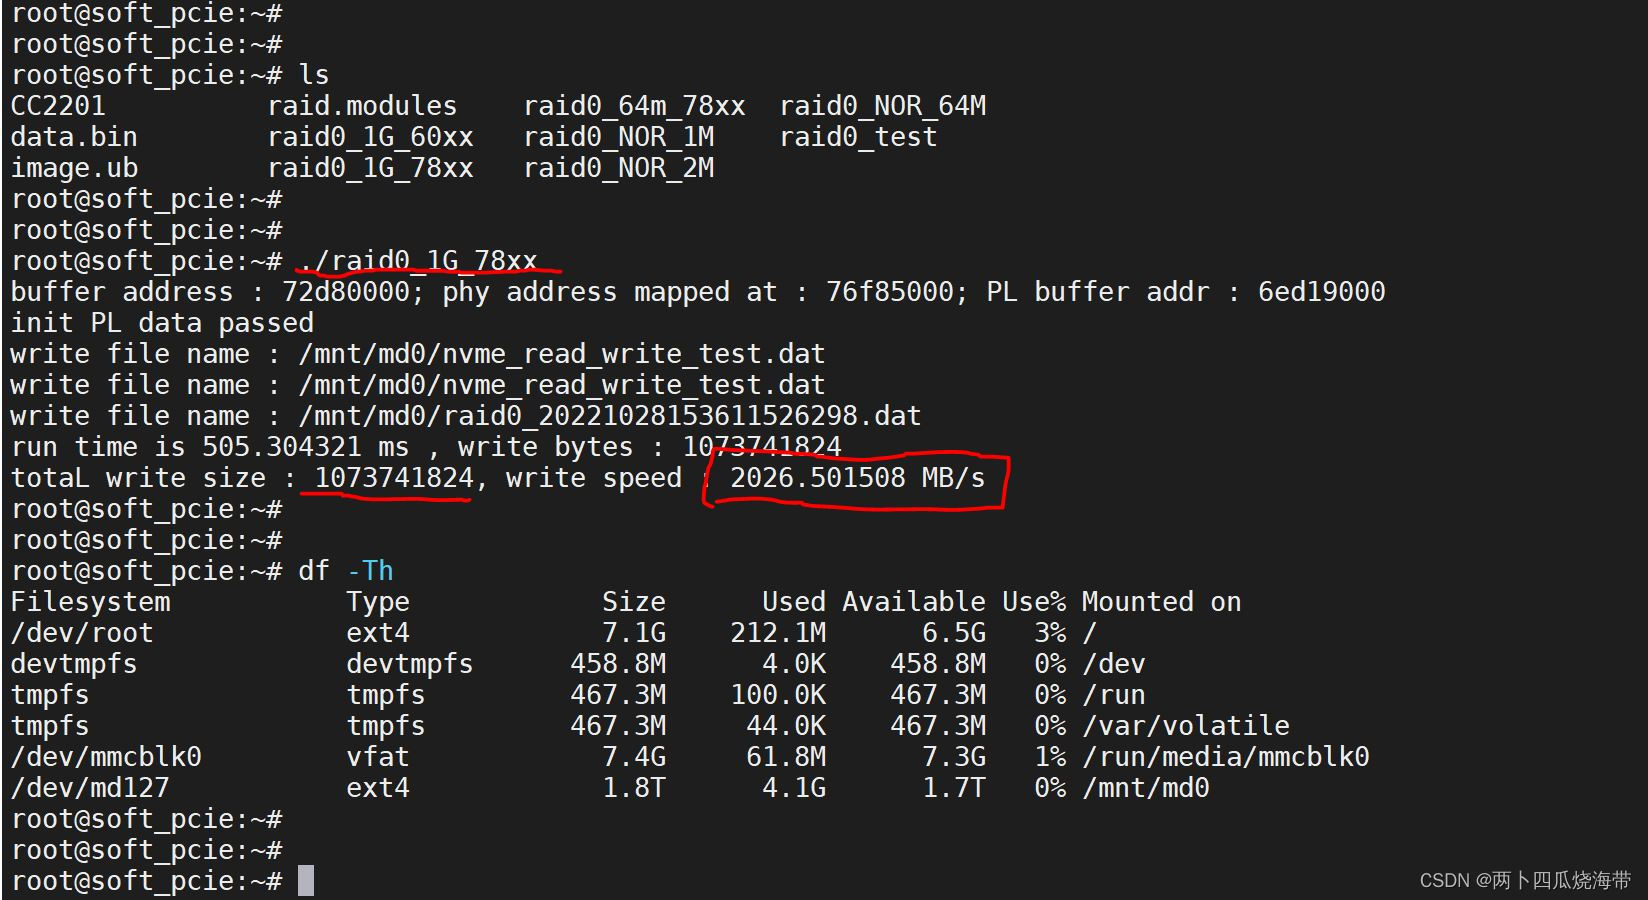This screenshot has height=900, width=1648.
Task: Click the 'init PL data passed' line
Action: tap(162, 323)
